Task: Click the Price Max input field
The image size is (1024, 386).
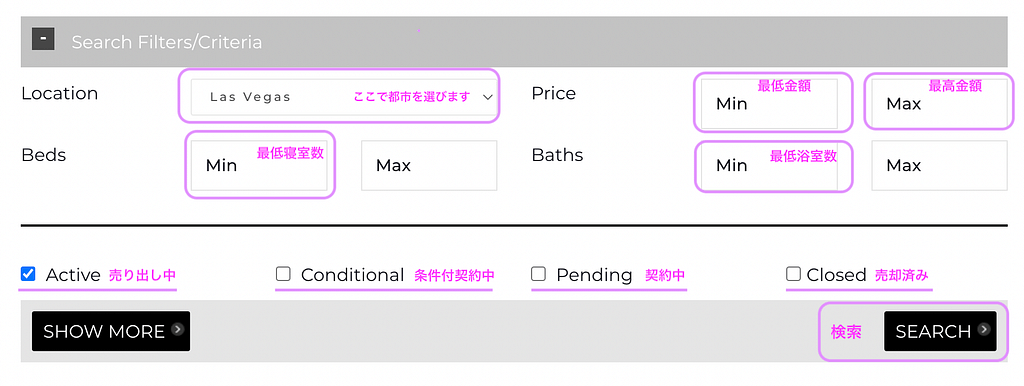Action: click(x=939, y=103)
